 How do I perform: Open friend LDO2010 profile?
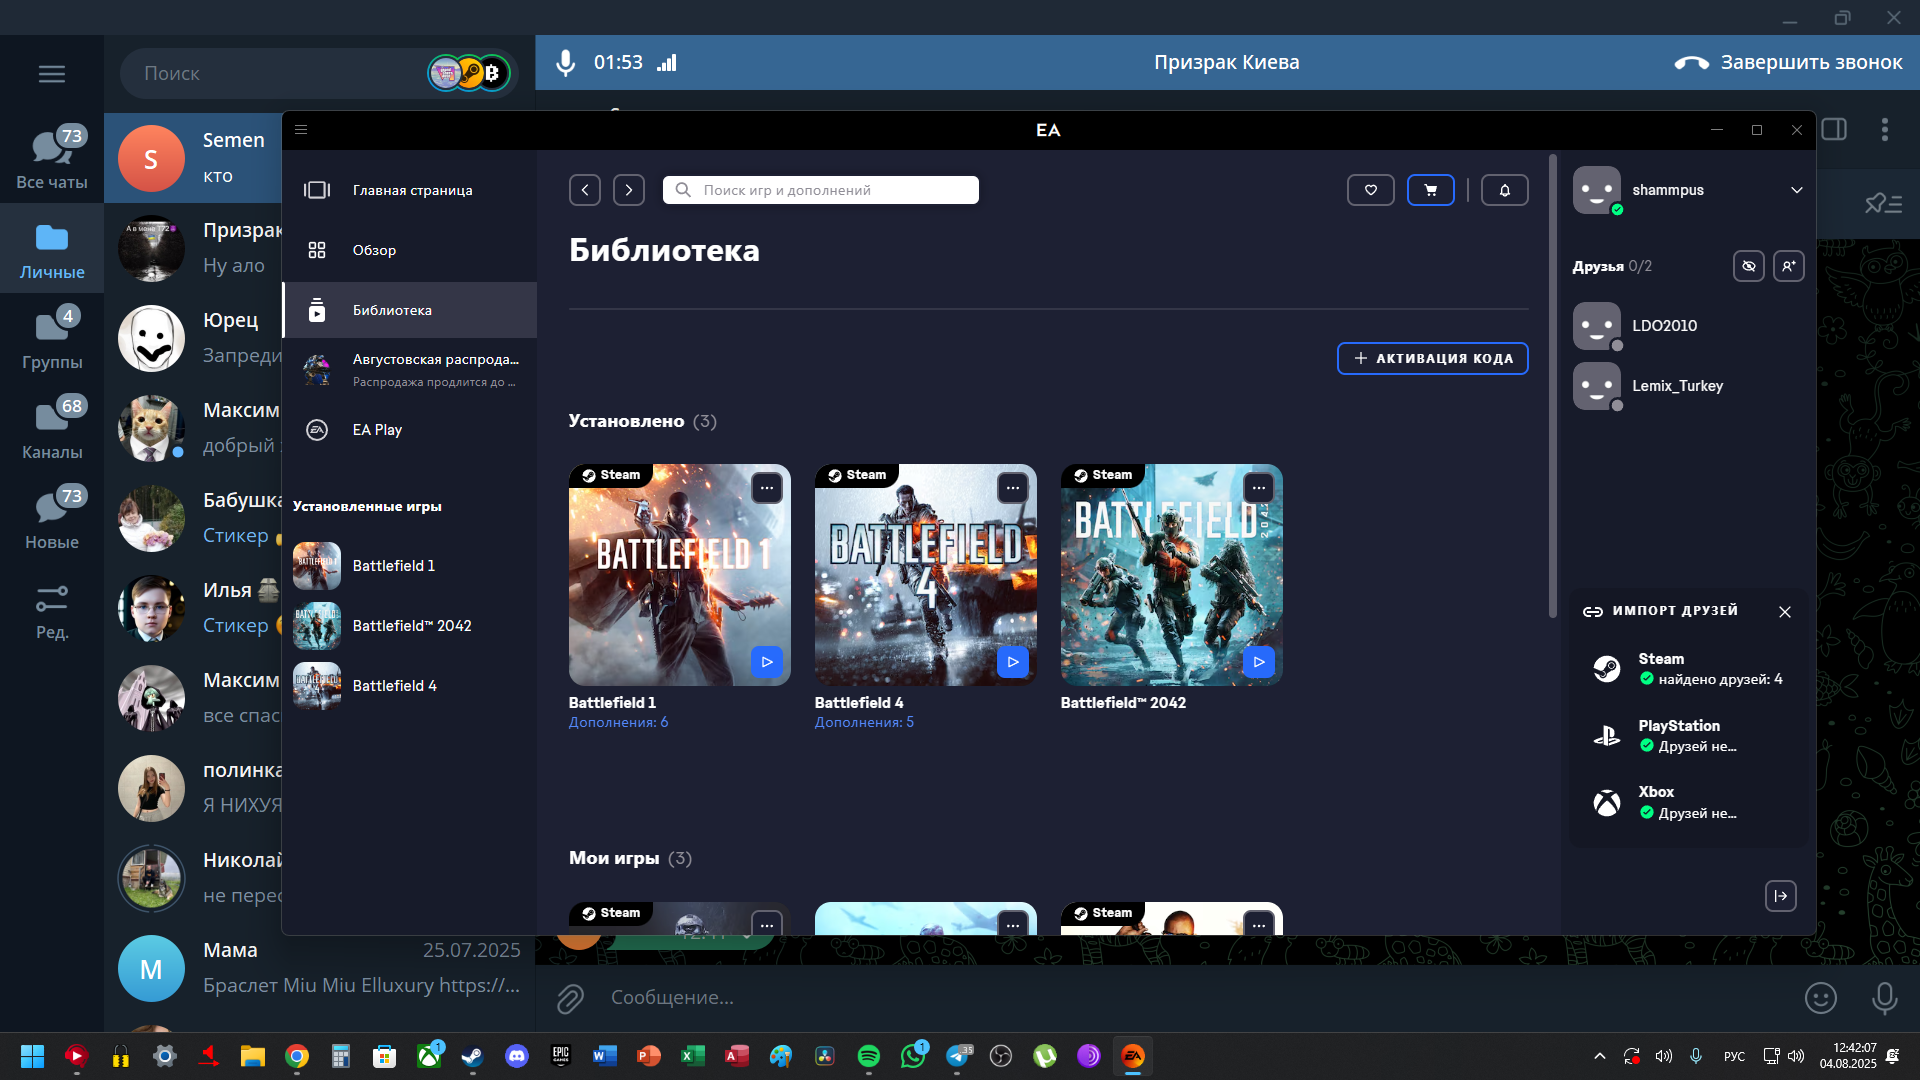pyautogui.click(x=1690, y=326)
